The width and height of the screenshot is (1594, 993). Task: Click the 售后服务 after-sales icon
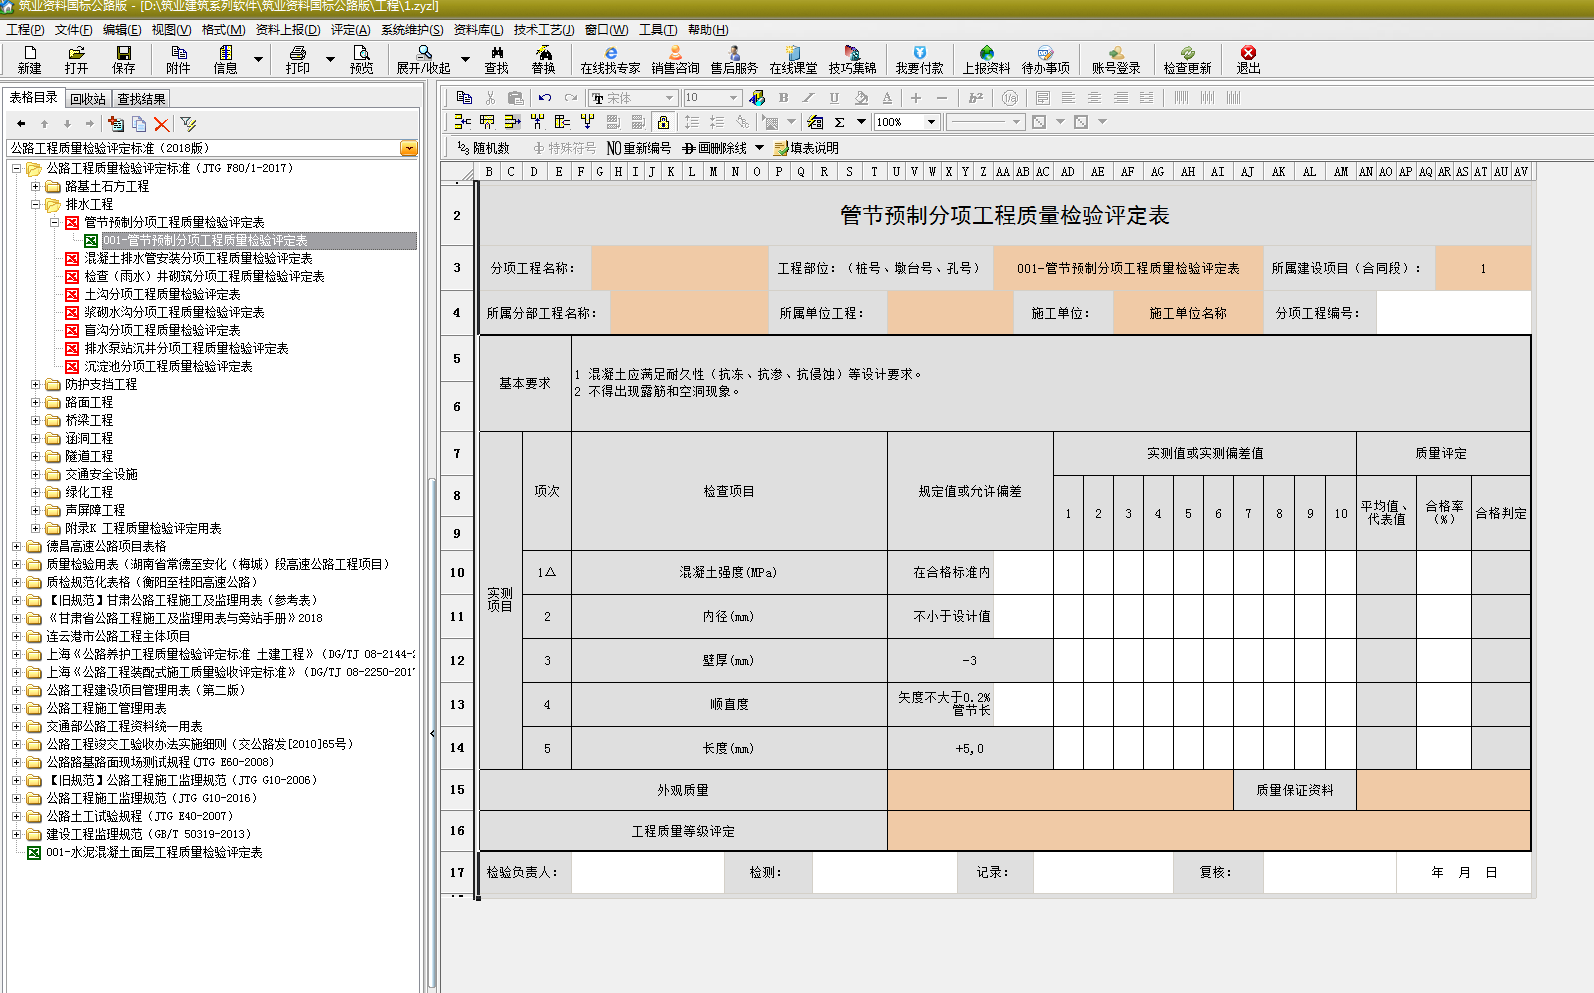coord(734,60)
